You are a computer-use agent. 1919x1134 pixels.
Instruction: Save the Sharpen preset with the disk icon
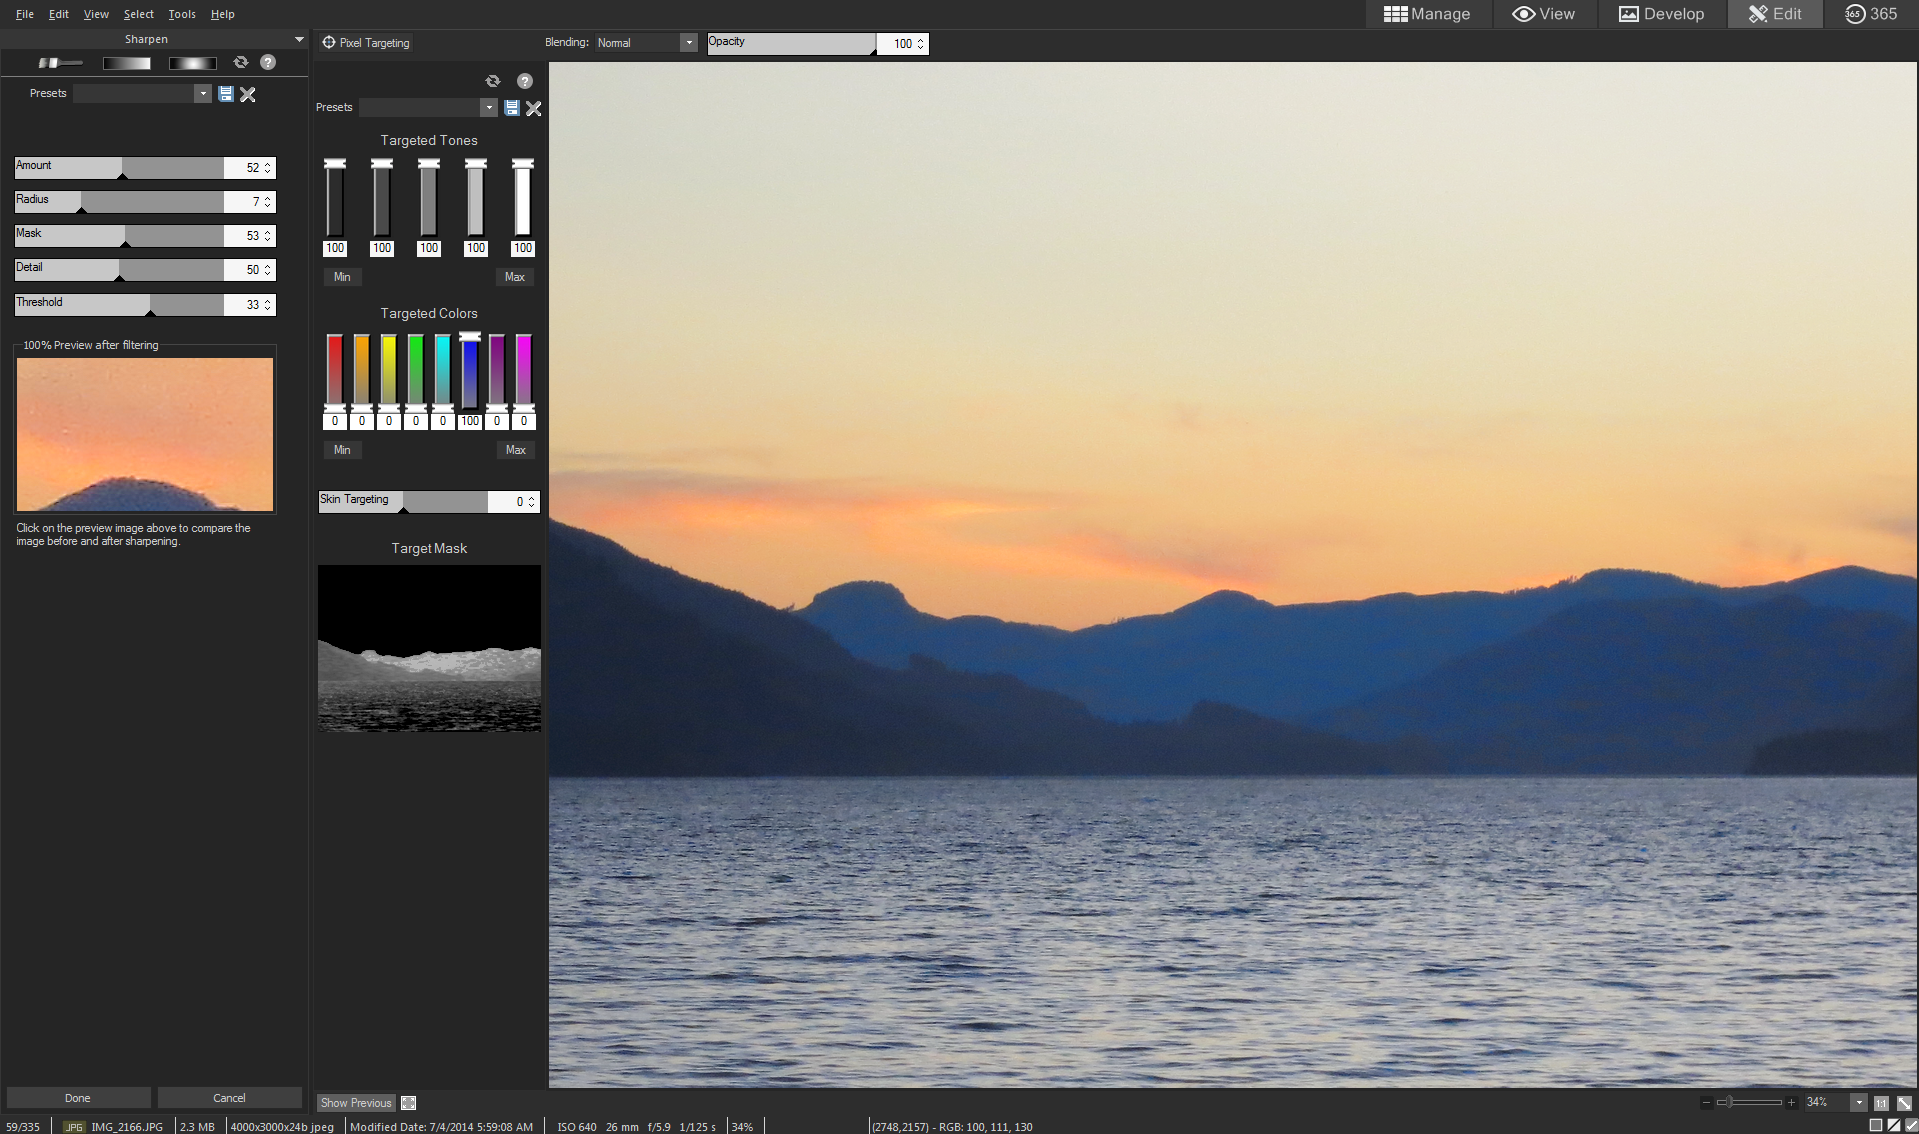pos(226,94)
